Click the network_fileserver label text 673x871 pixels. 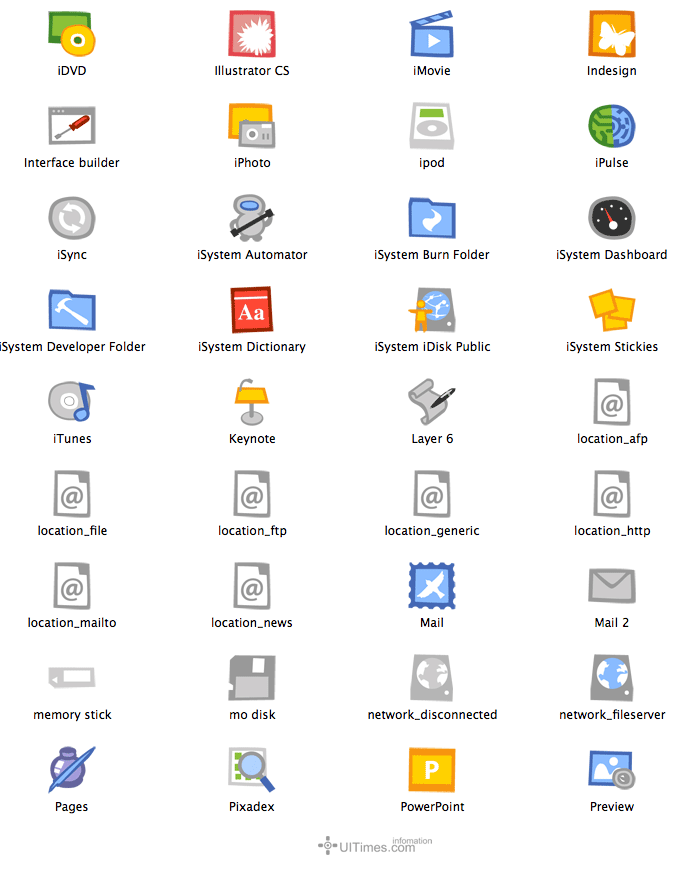pyautogui.click(x=612, y=715)
